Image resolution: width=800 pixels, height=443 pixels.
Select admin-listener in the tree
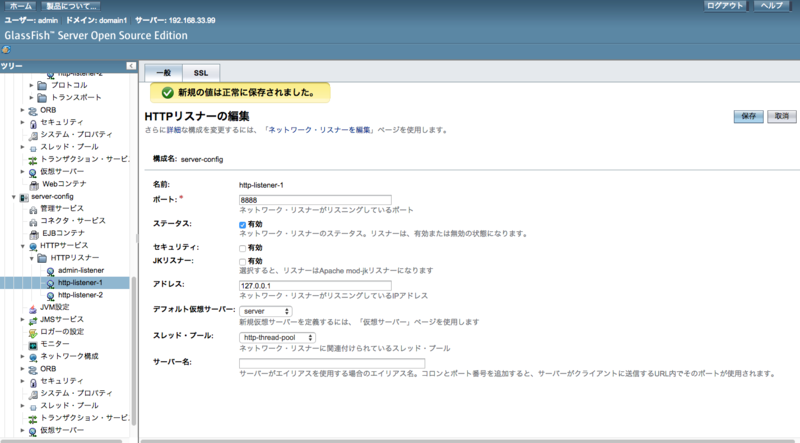click(x=81, y=270)
